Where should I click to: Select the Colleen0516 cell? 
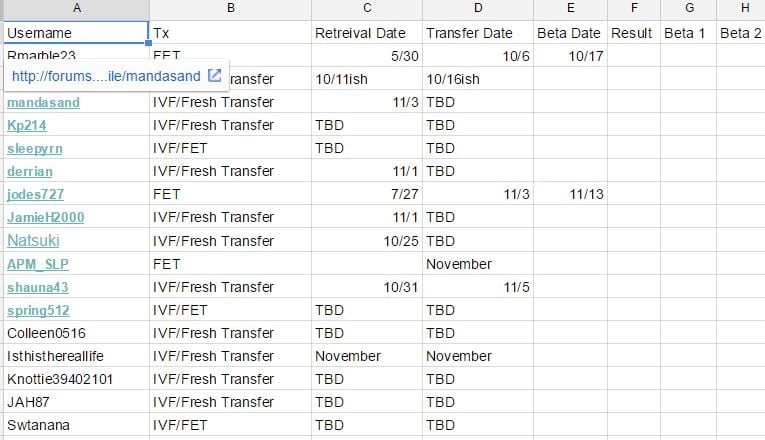click(76, 333)
